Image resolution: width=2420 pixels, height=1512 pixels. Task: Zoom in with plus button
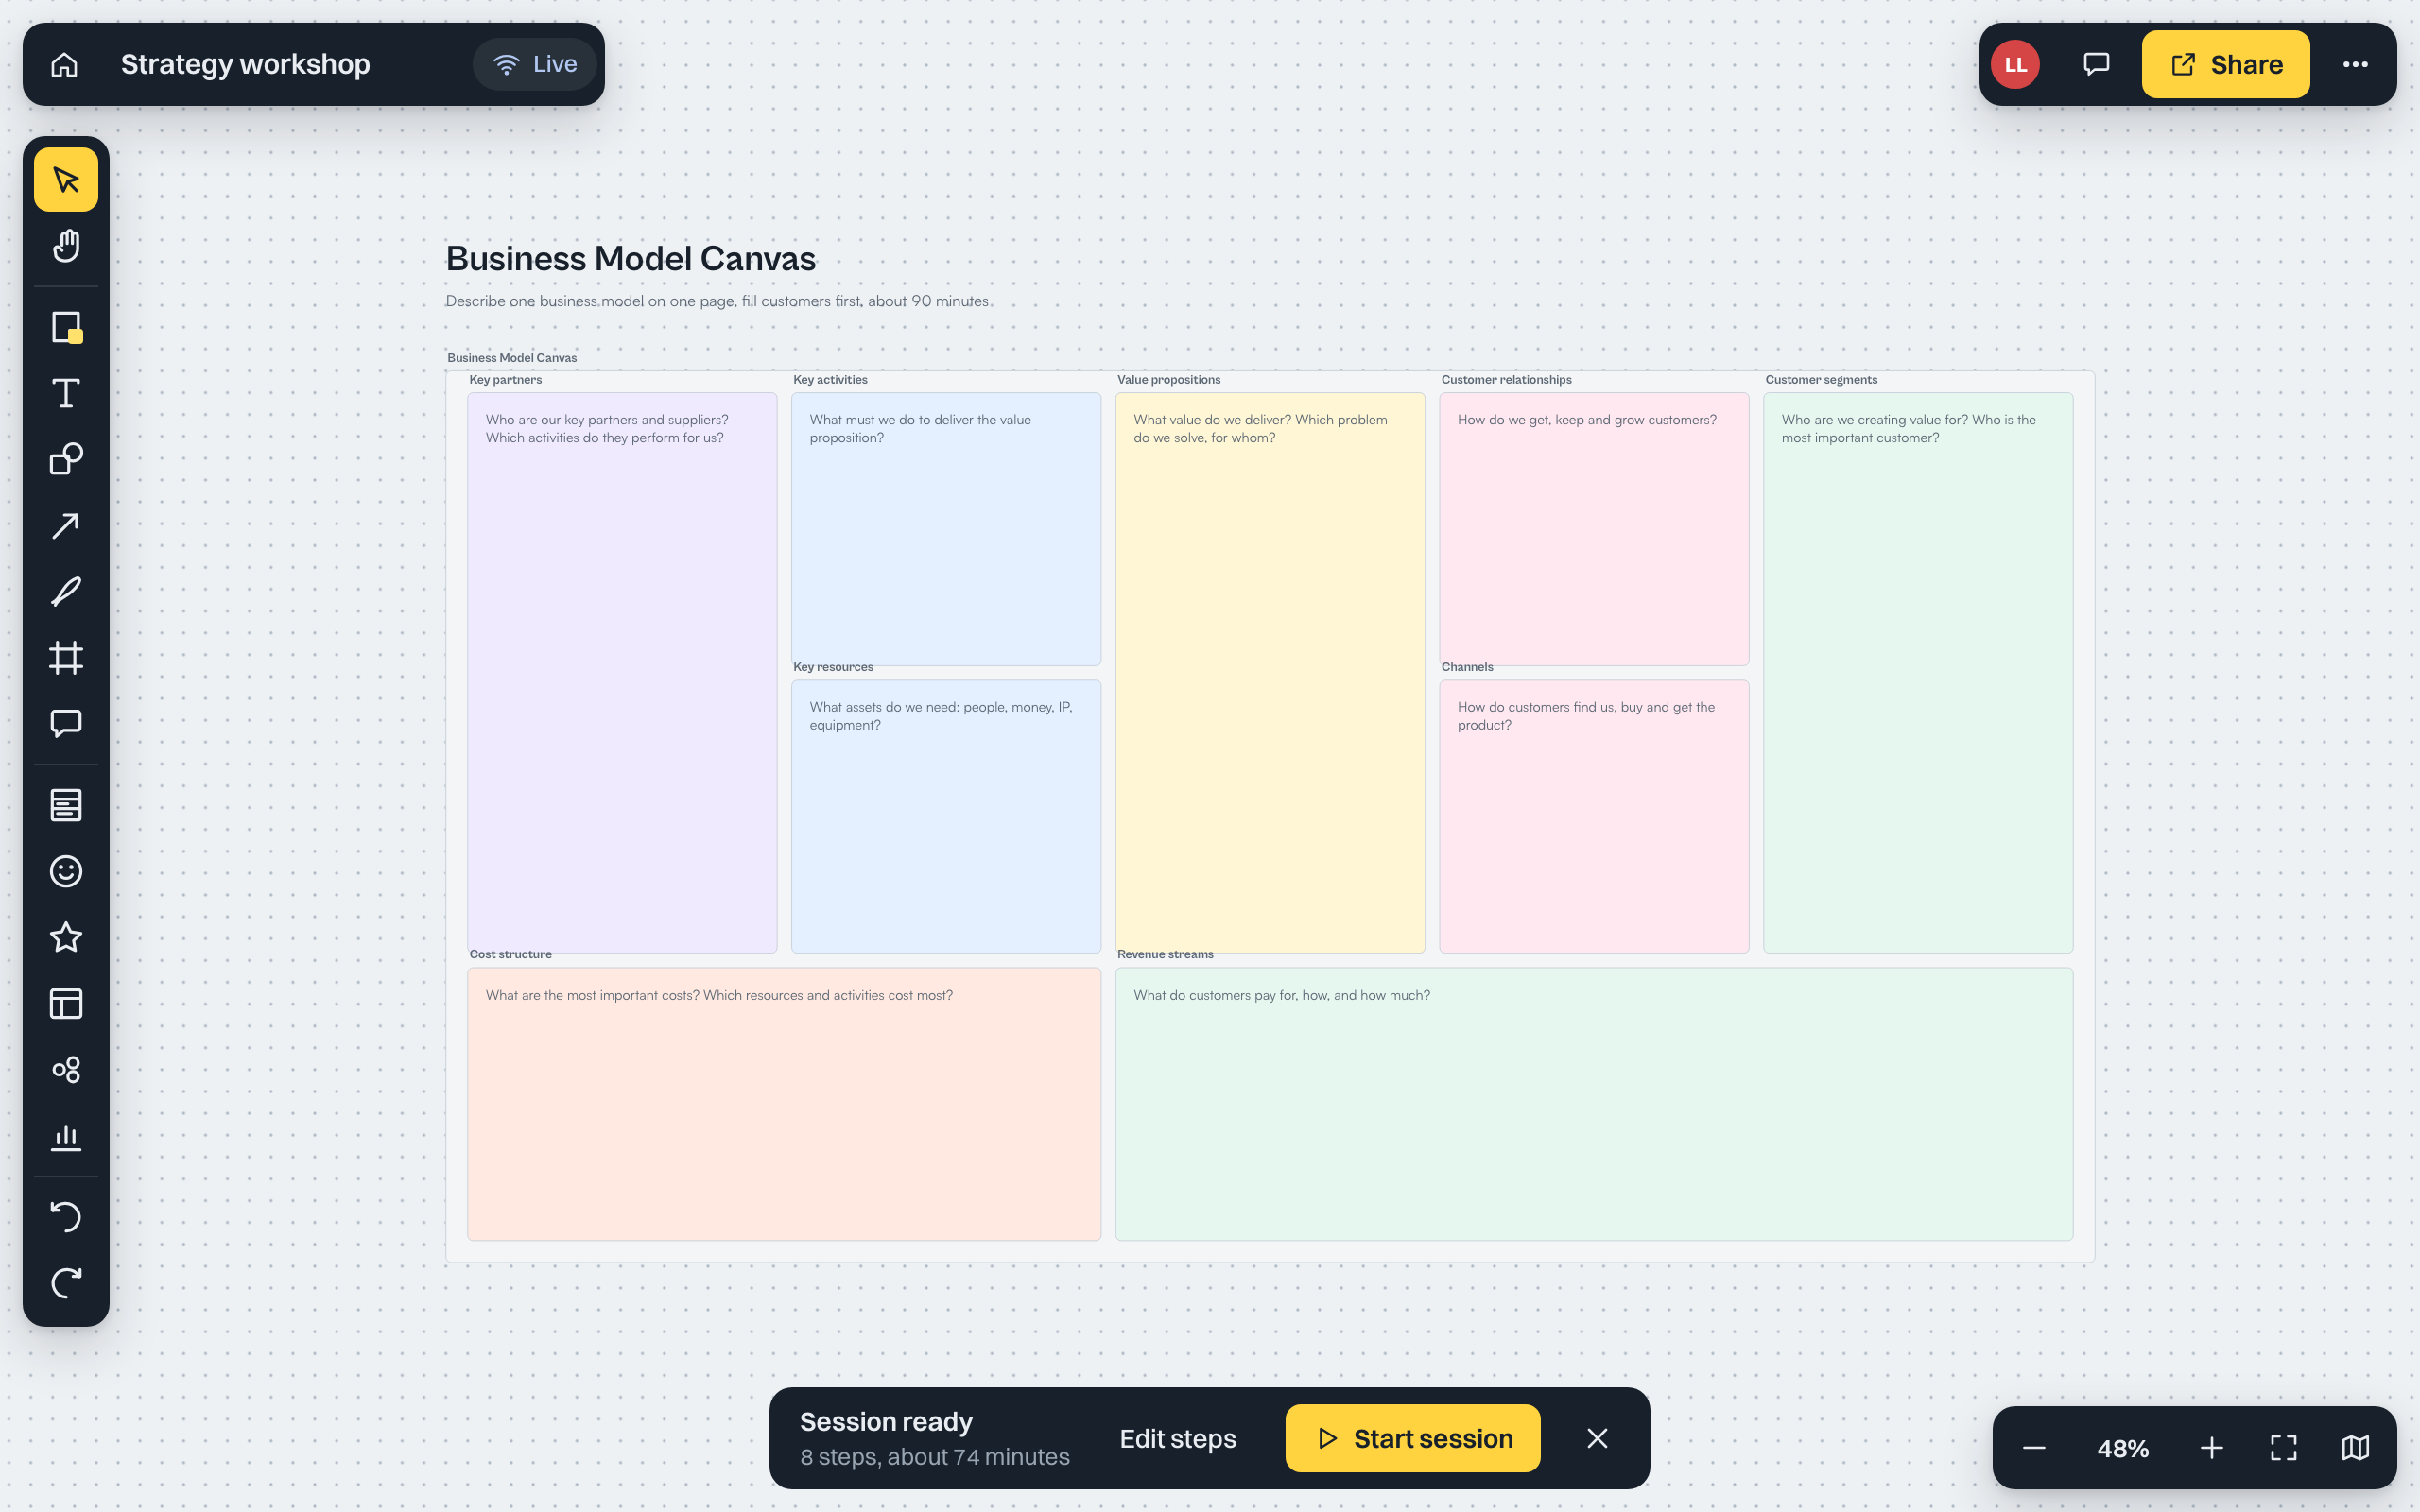tap(2211, 1448)
